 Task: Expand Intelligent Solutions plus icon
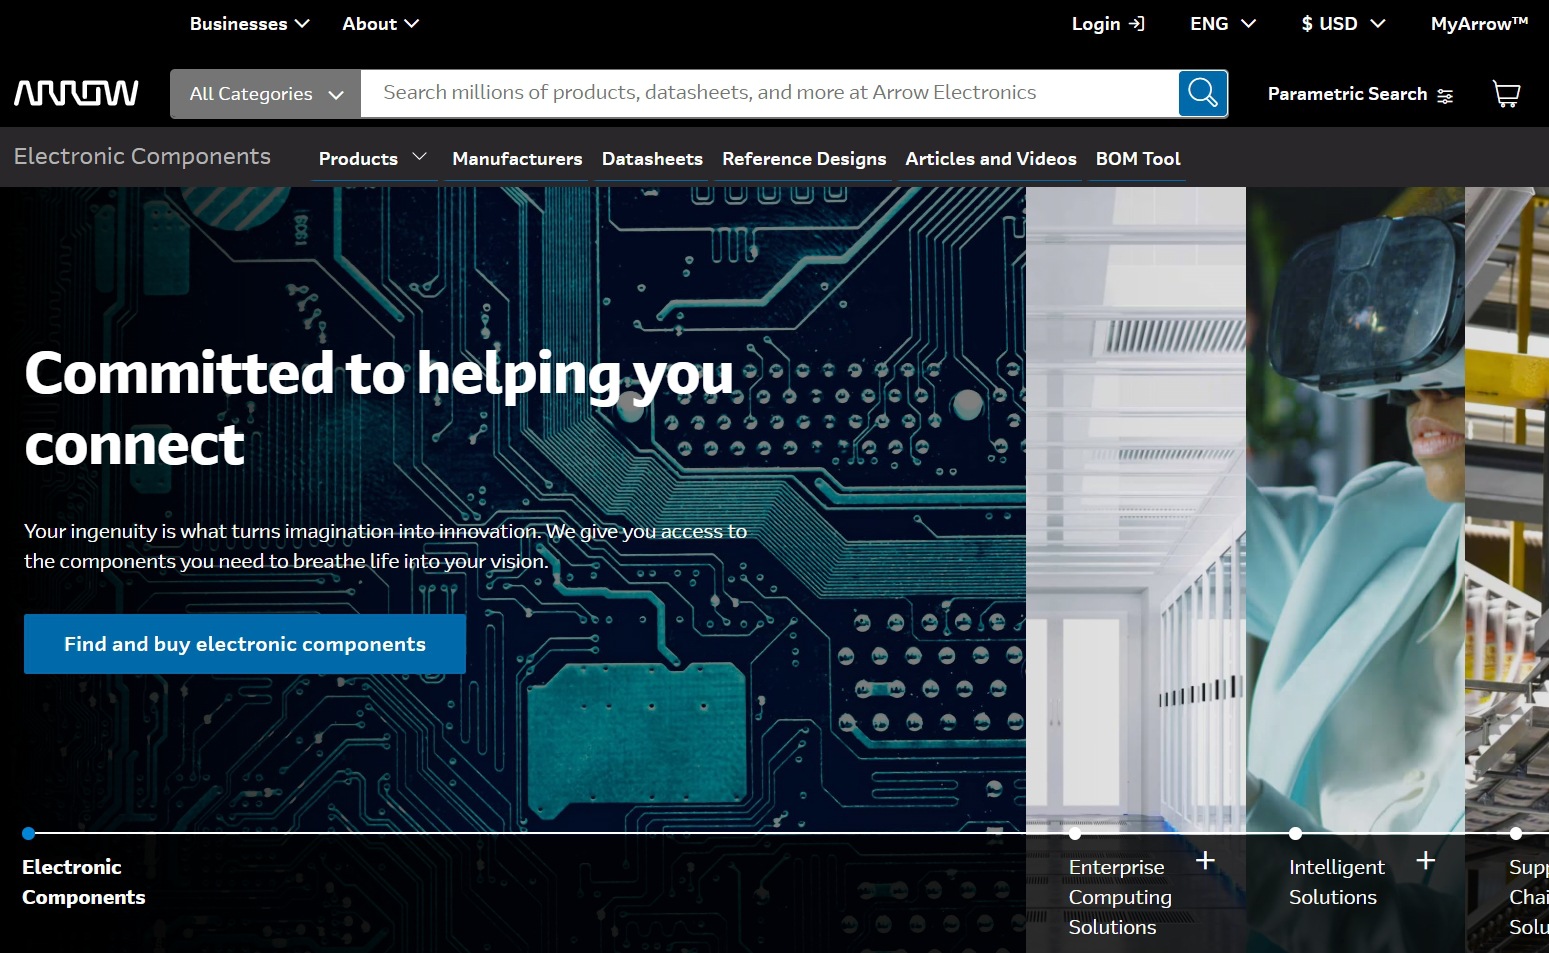click(x=1426, y=860)
